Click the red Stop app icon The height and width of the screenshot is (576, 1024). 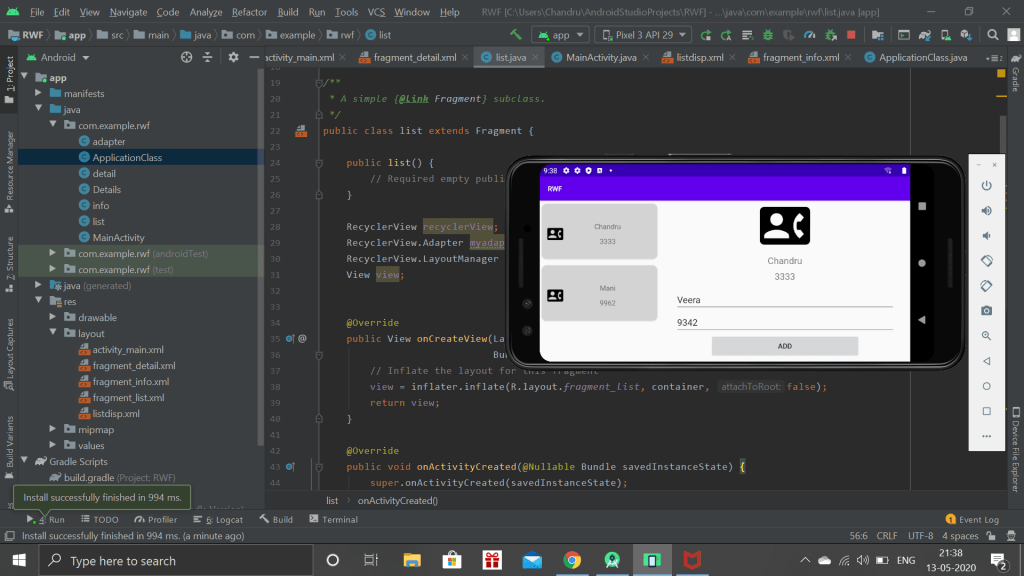tap(851, 34)
